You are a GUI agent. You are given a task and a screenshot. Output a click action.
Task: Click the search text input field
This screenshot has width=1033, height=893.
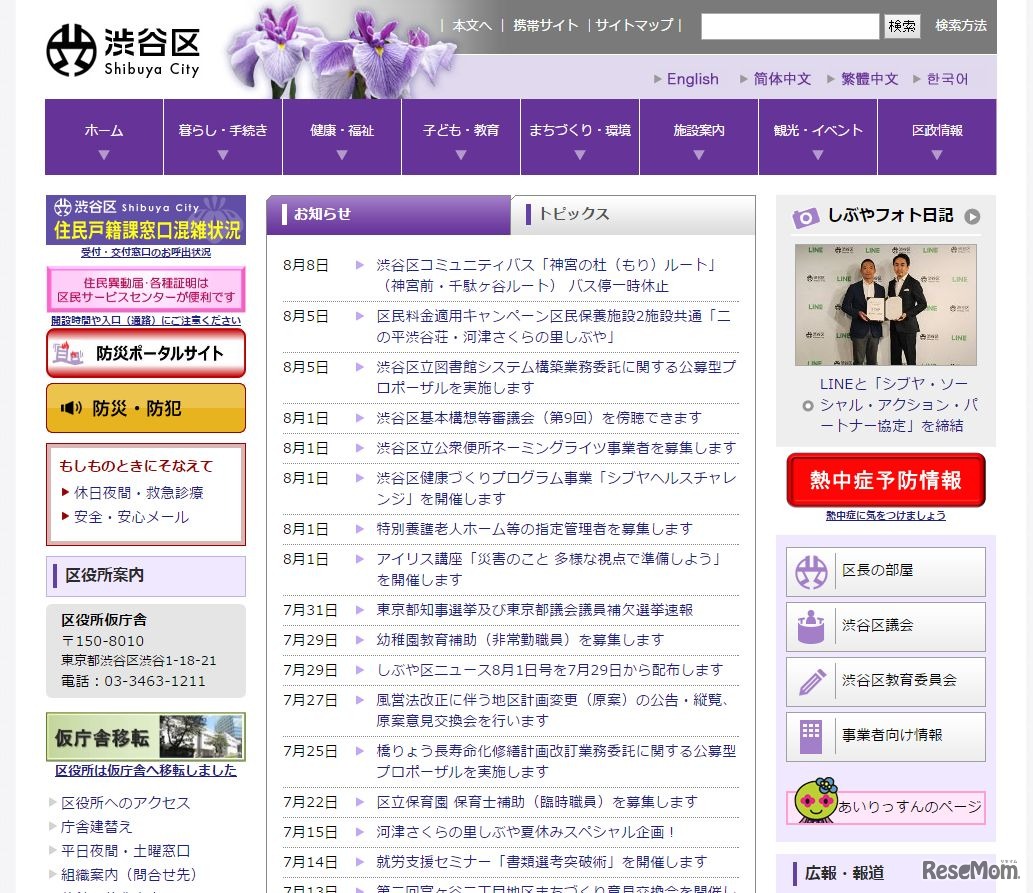tap(789, 26)
